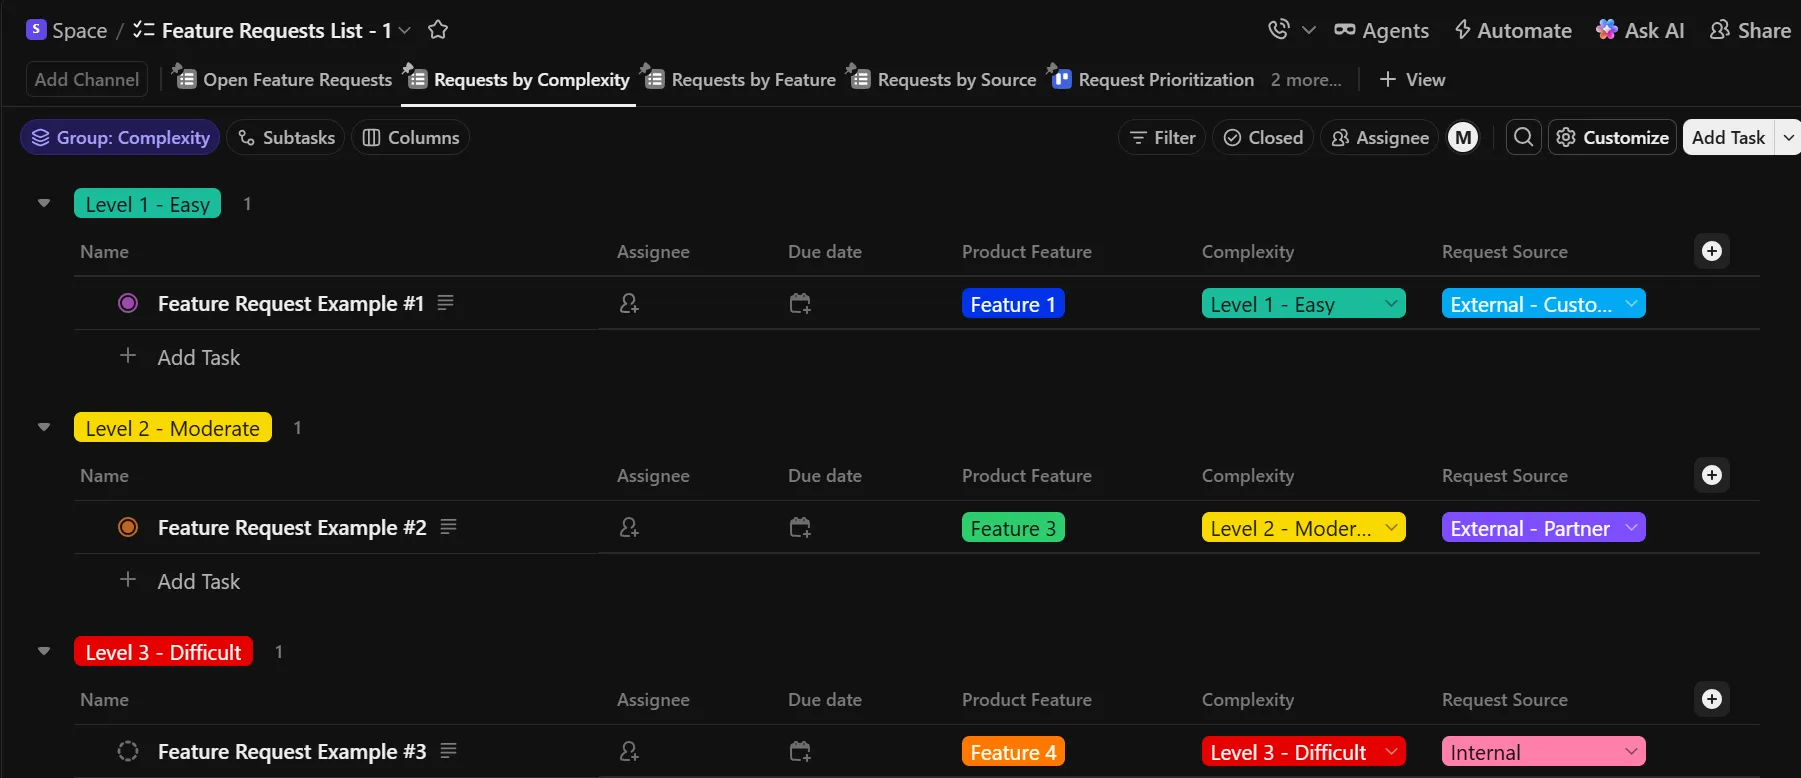
Task: Select the Requests by Complexity tab
Action: click(517, 79)
